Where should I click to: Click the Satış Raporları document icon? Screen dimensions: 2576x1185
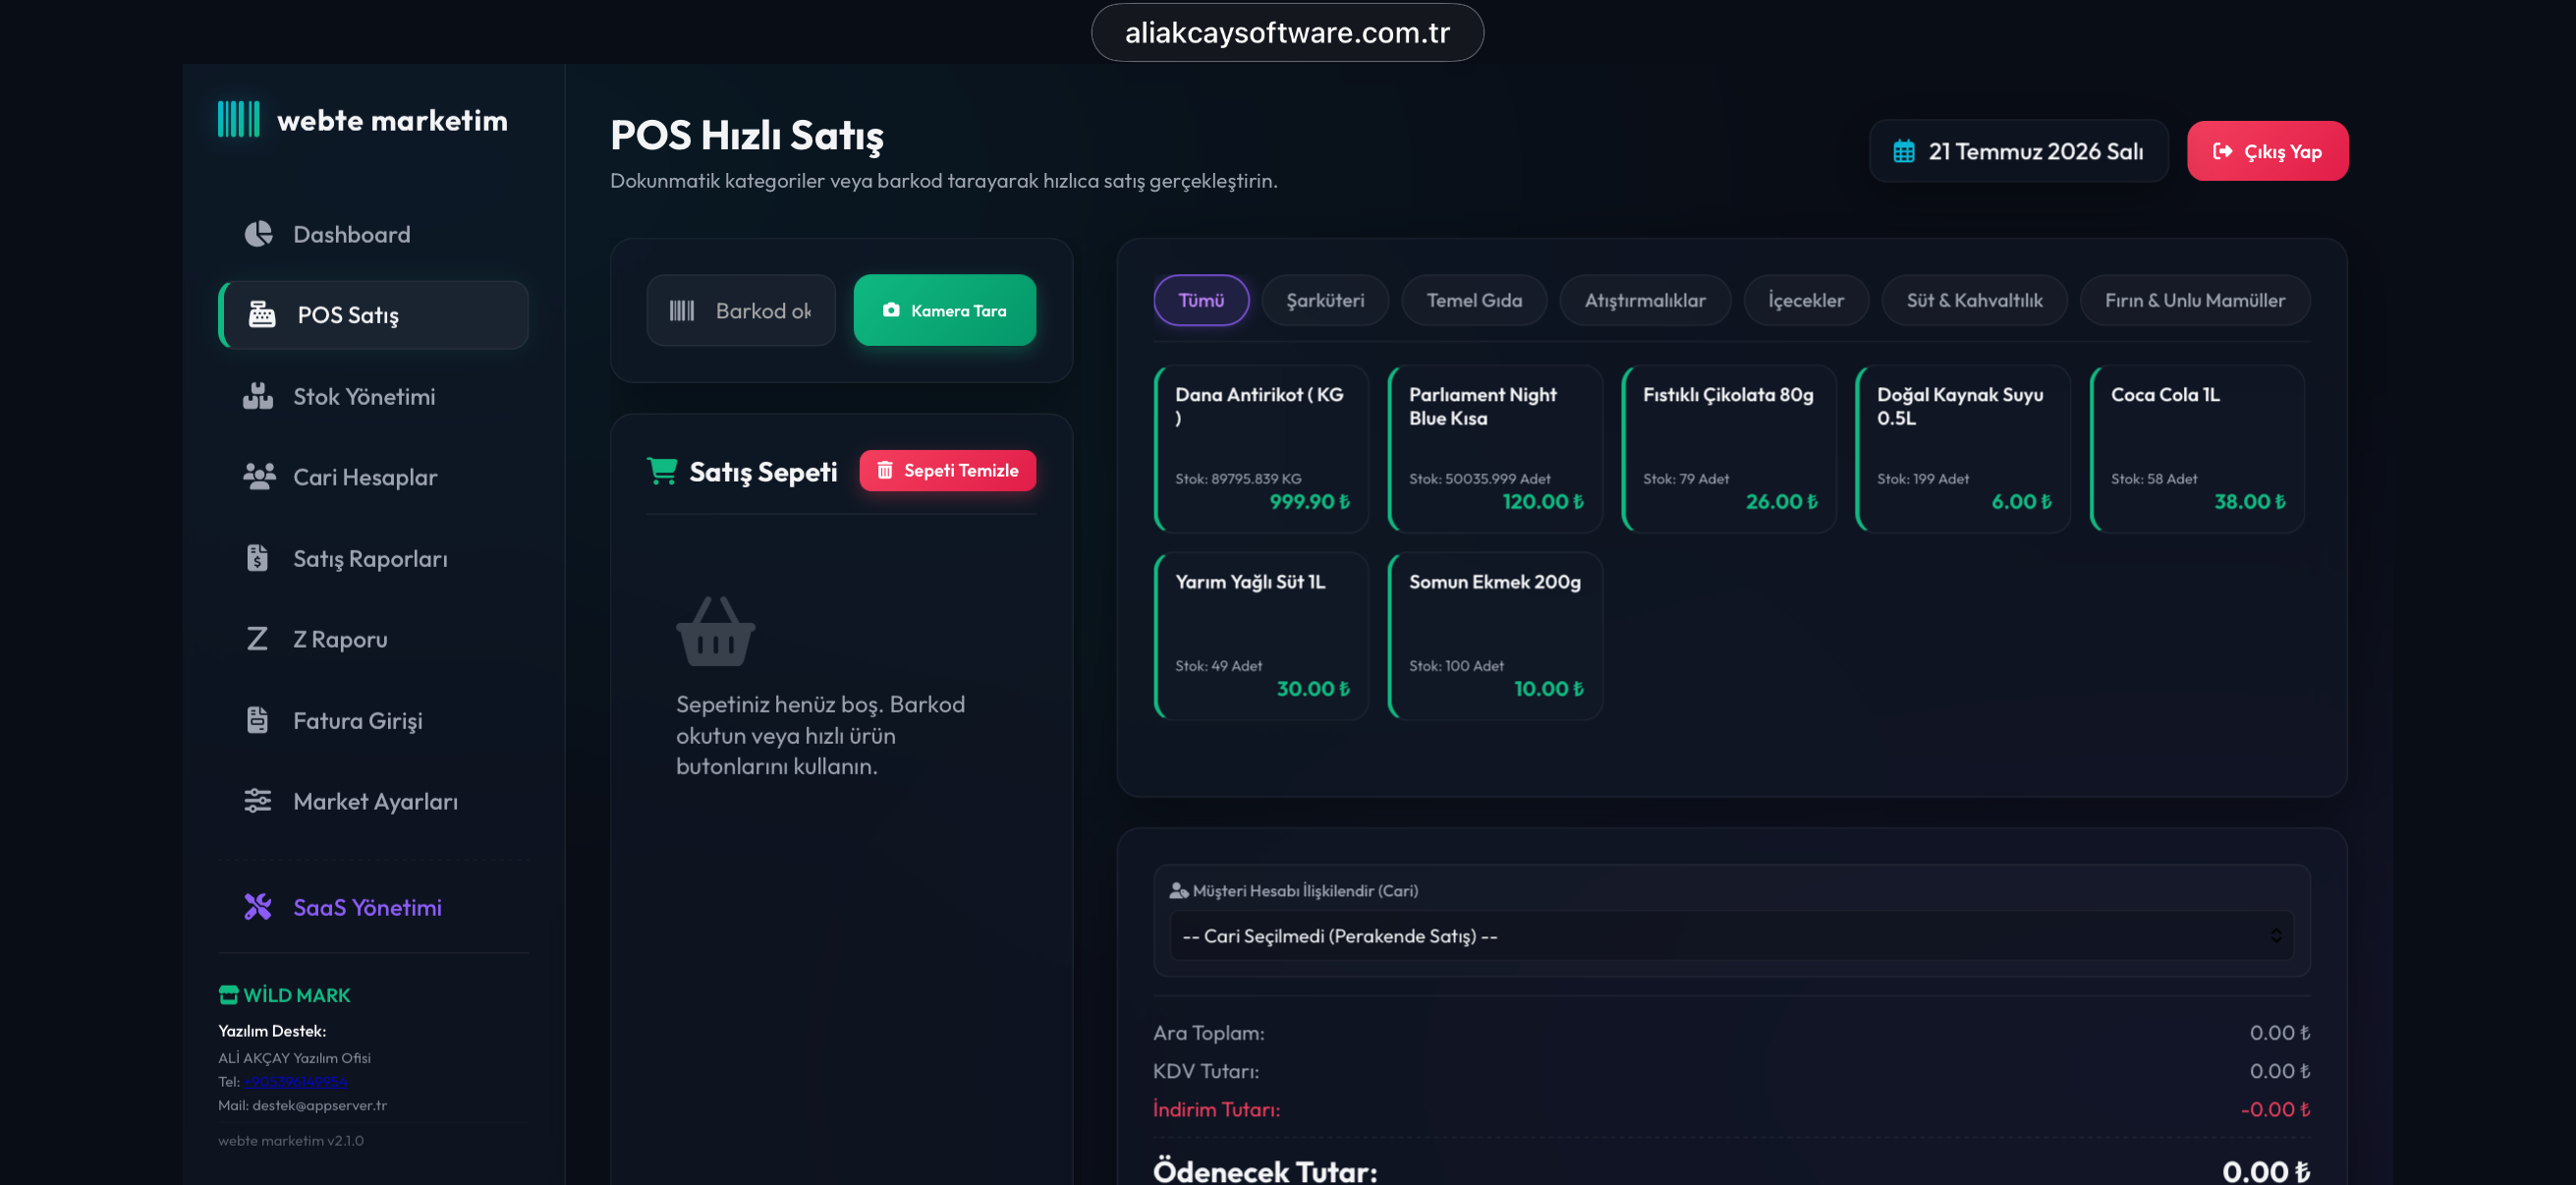point(257,558)
